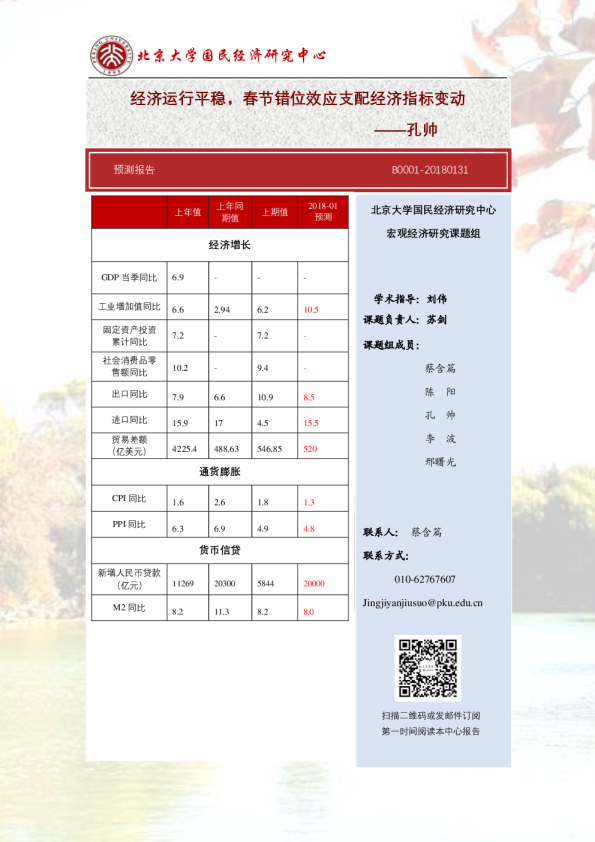The height and width of the screenshot is (842, 595).
Task: Click the value 11.3 in the M2 row
Action: tap(222, 612)
